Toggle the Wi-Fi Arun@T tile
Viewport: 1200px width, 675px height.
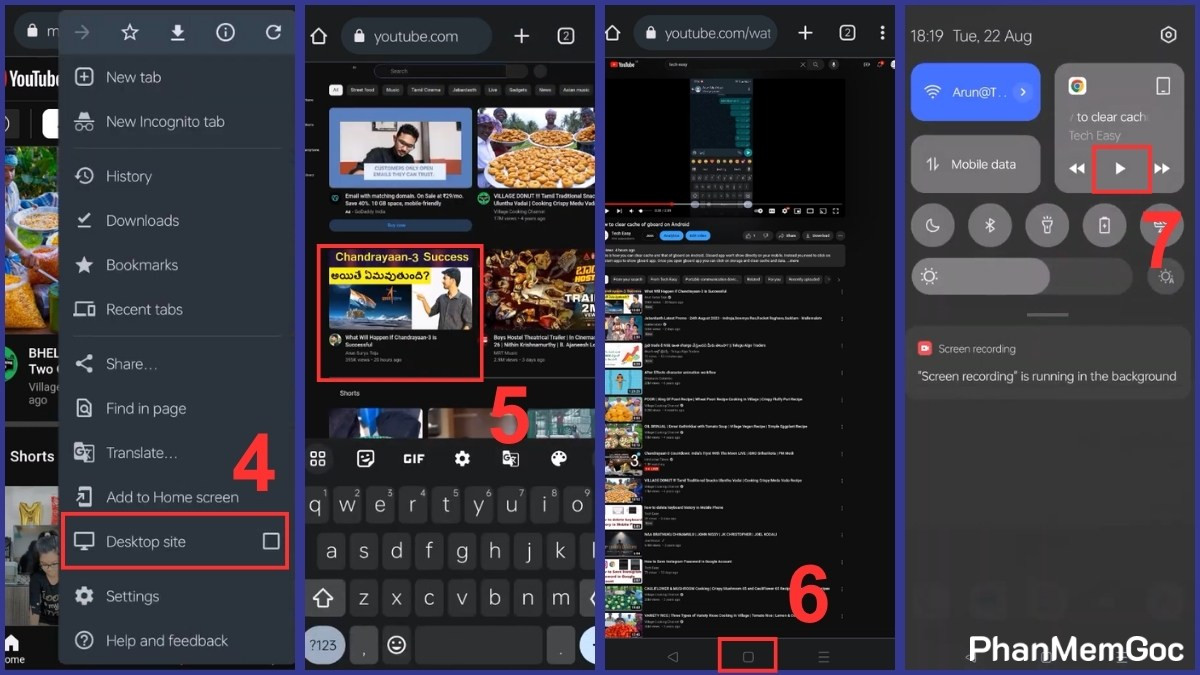(x=976, y=91)
